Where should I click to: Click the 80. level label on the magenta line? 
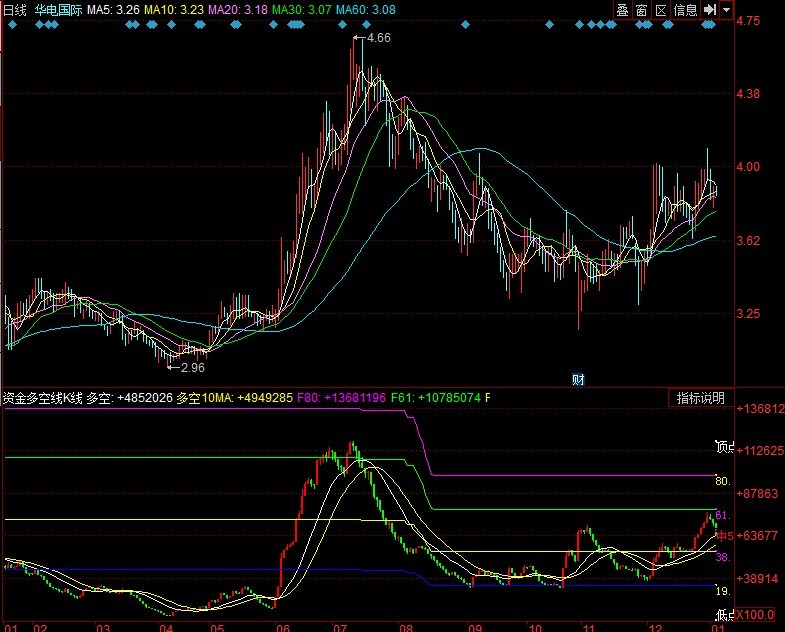[723, 481]
